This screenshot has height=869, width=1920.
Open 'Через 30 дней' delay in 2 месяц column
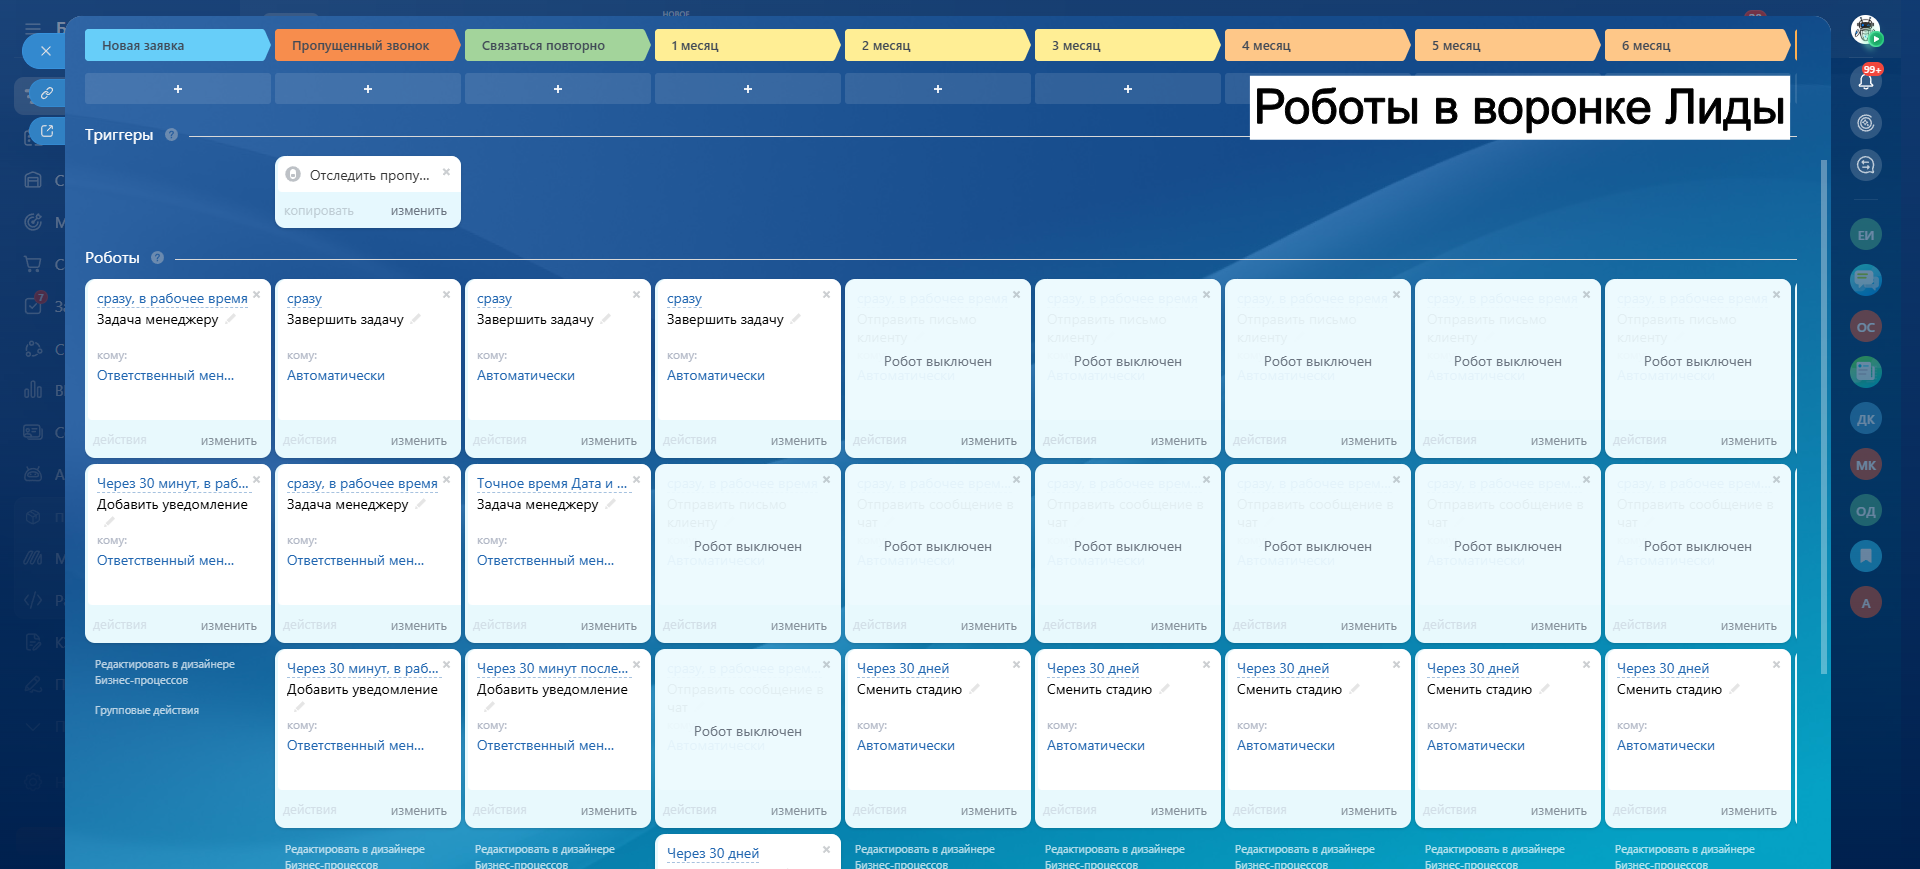903,669
